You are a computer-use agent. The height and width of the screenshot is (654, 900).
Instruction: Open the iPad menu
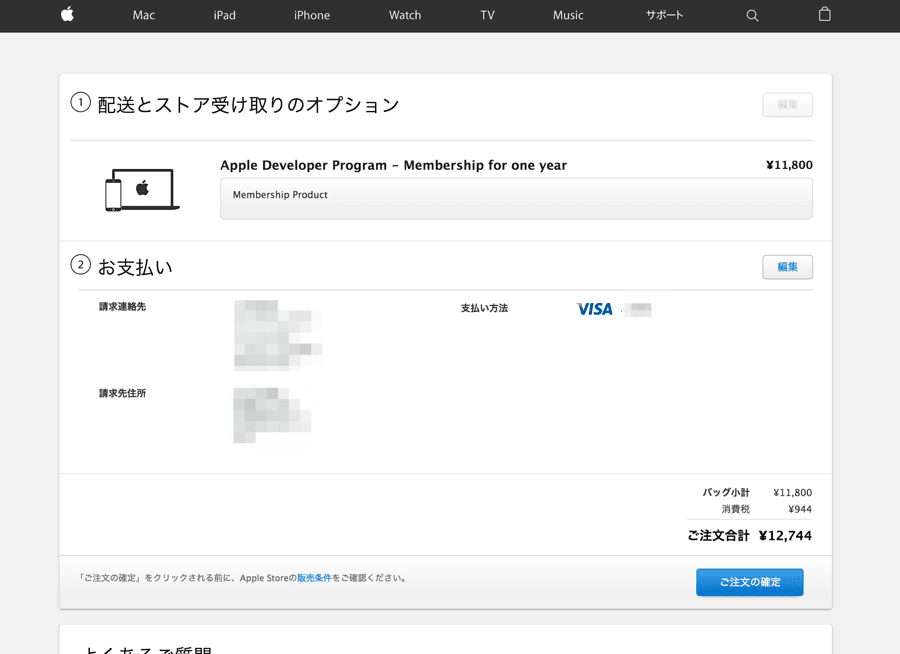224,16
